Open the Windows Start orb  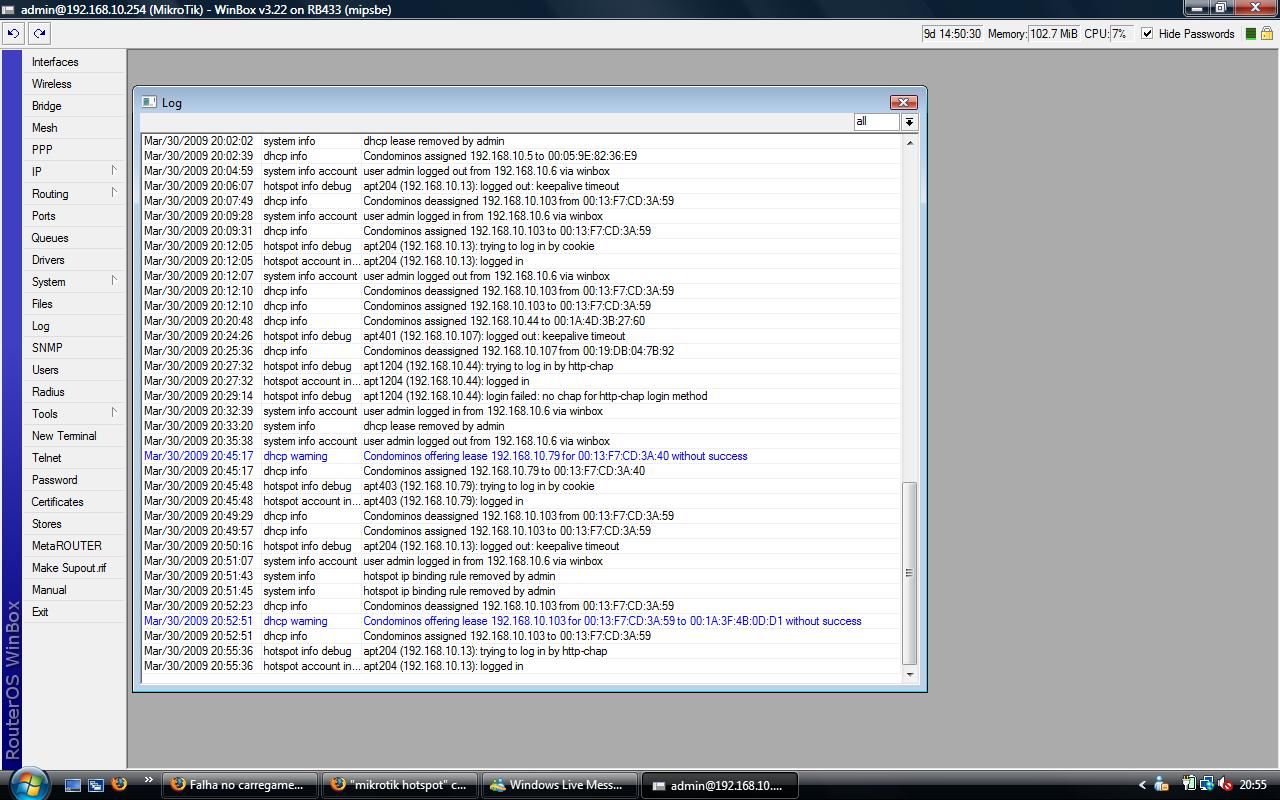pyautogui.click(x=27, y=783)
